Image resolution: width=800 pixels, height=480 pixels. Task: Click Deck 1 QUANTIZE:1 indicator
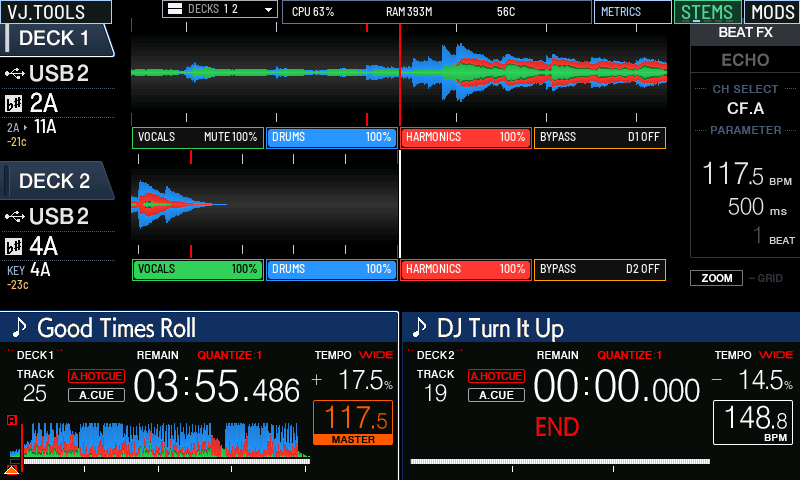click(230, 355)
